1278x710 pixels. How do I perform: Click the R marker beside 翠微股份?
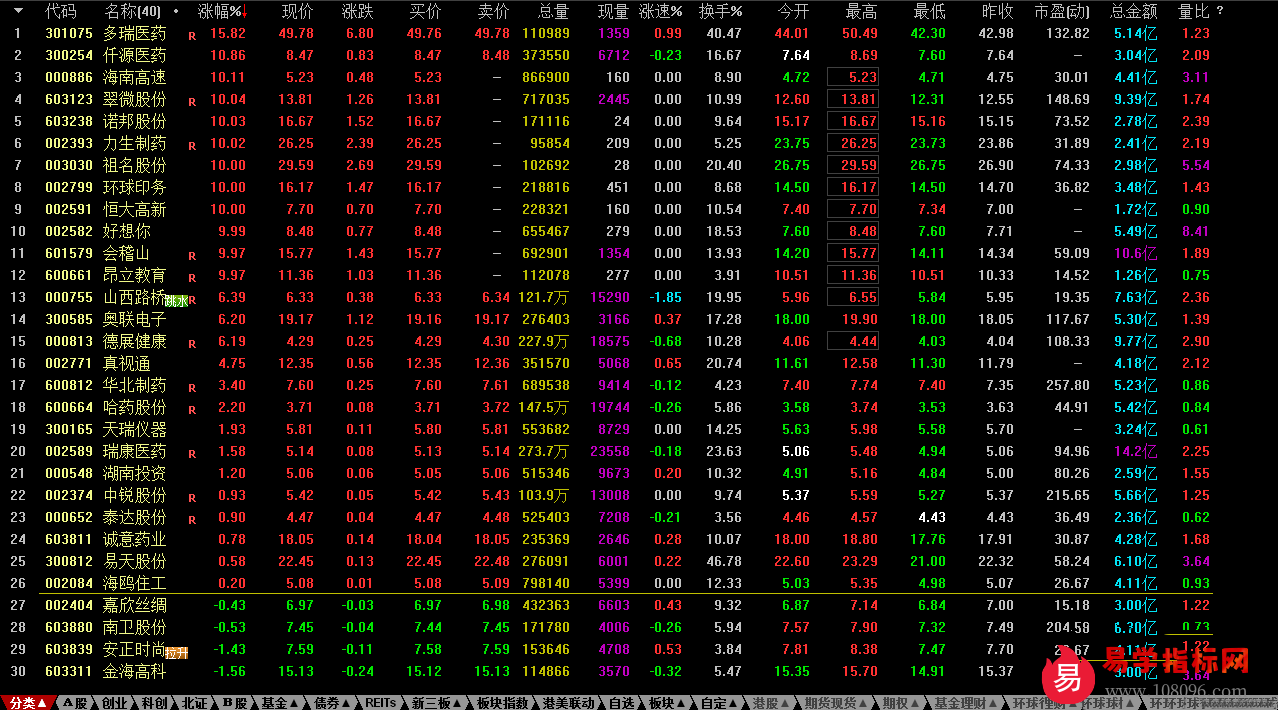pyautogui.click(x=192, y=101)
